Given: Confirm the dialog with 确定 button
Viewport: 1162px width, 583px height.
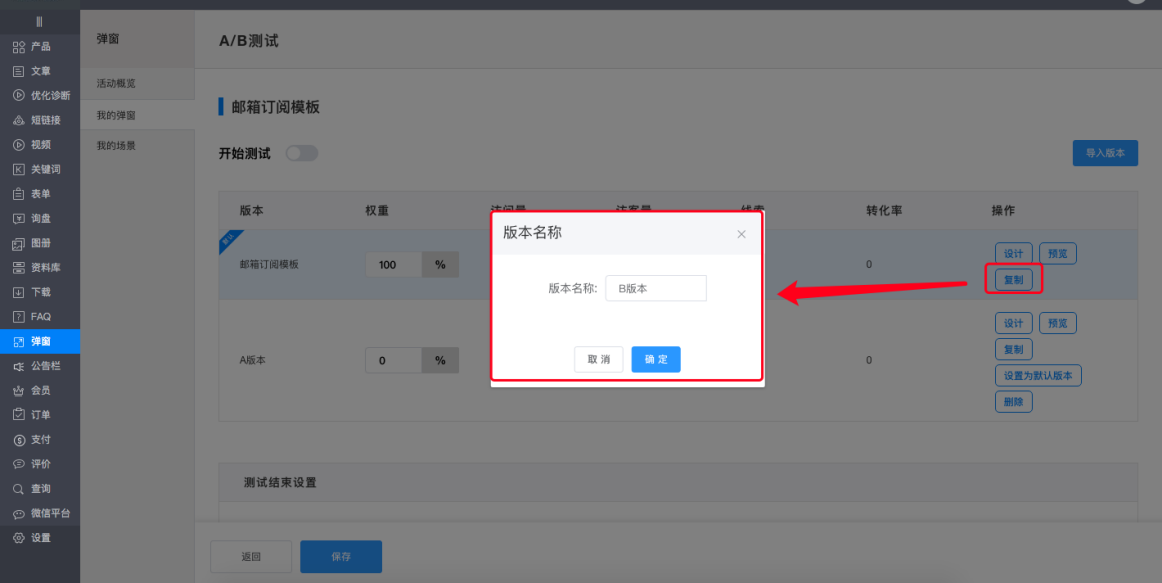Looking at the screenshot, I should pyautogui.click(x=656, y=358).
